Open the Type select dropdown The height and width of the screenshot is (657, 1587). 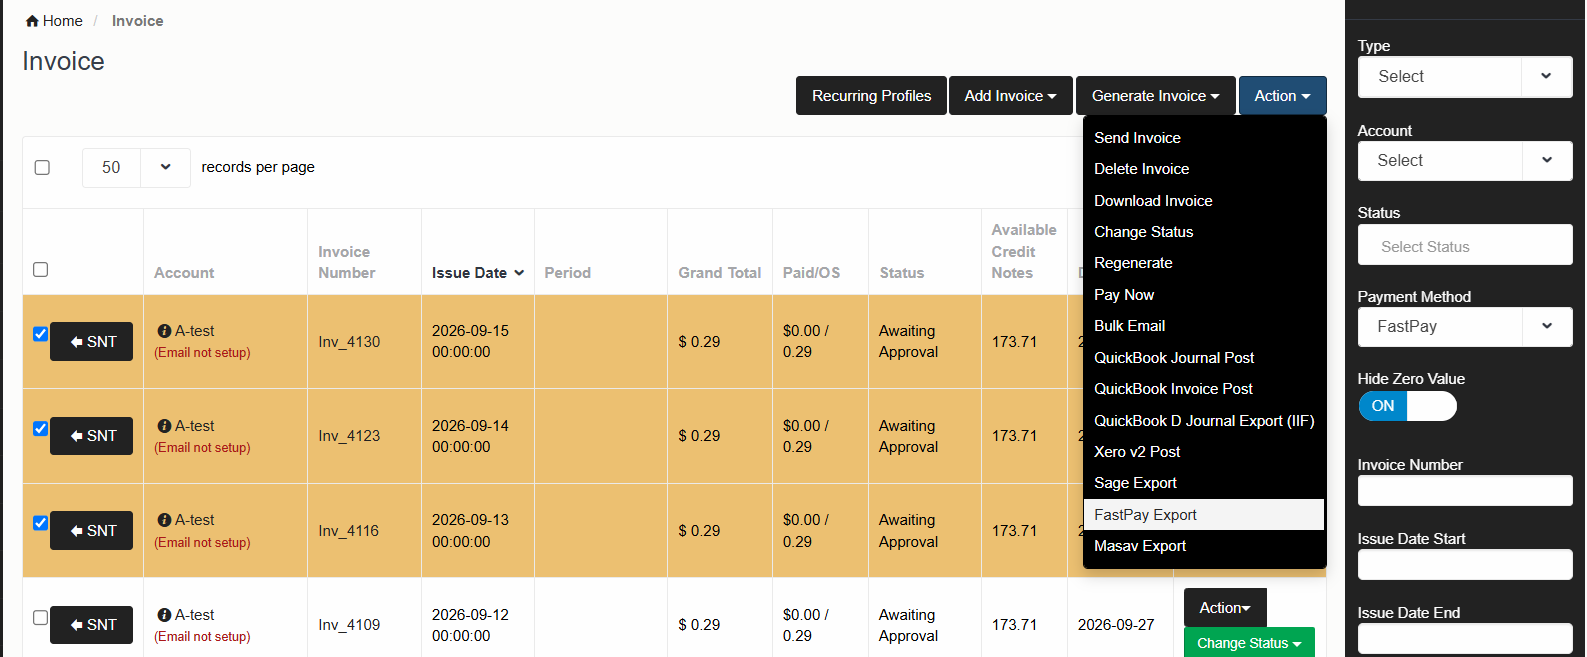1465,77
